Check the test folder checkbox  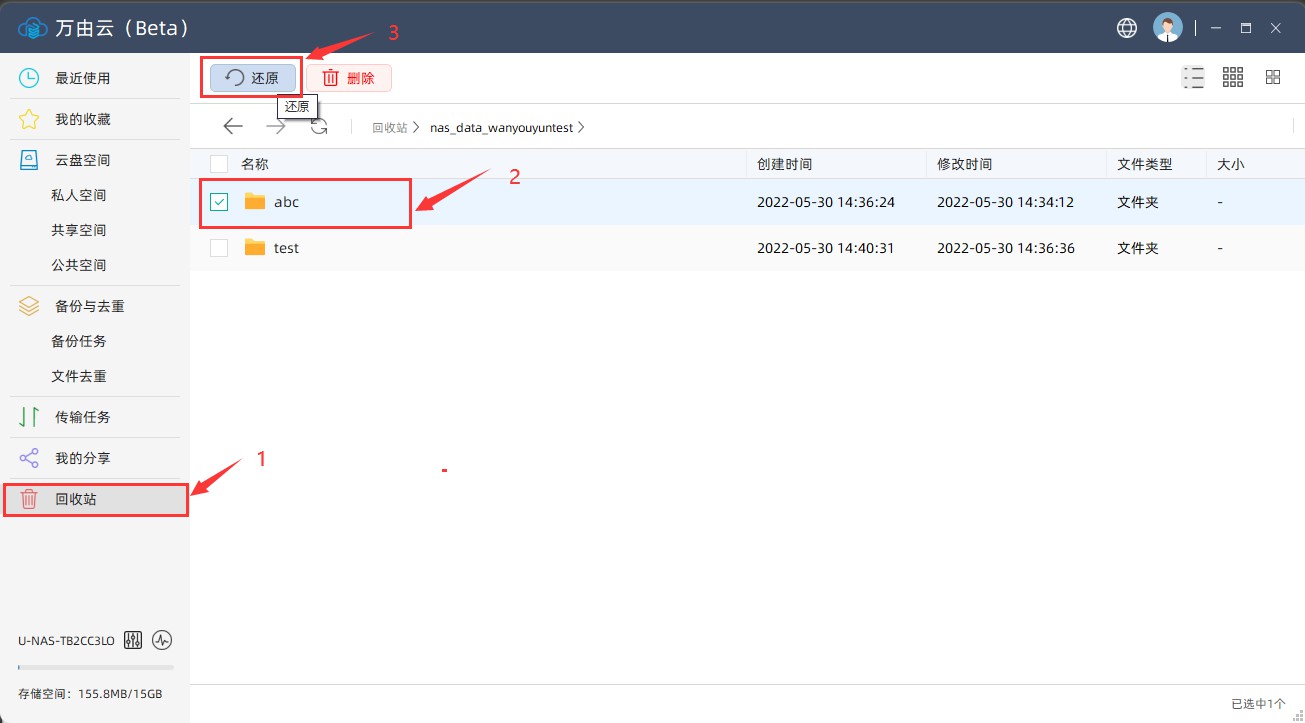(219, 248)
